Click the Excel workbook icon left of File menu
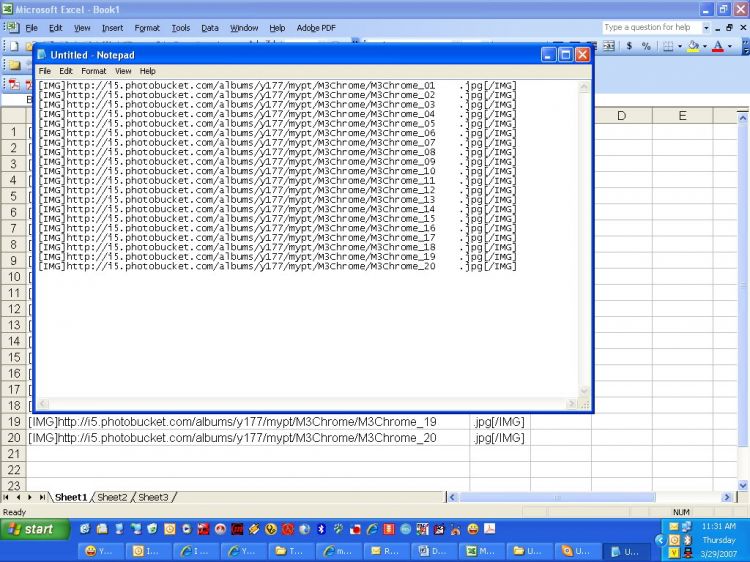750x562 pixels. pyautogui.click(x=12, y=27)
